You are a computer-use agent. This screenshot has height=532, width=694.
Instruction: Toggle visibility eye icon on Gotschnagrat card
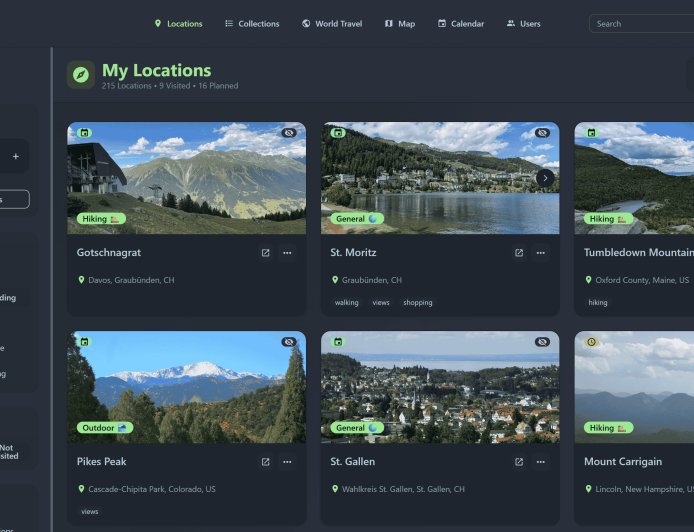coord(289,133)
